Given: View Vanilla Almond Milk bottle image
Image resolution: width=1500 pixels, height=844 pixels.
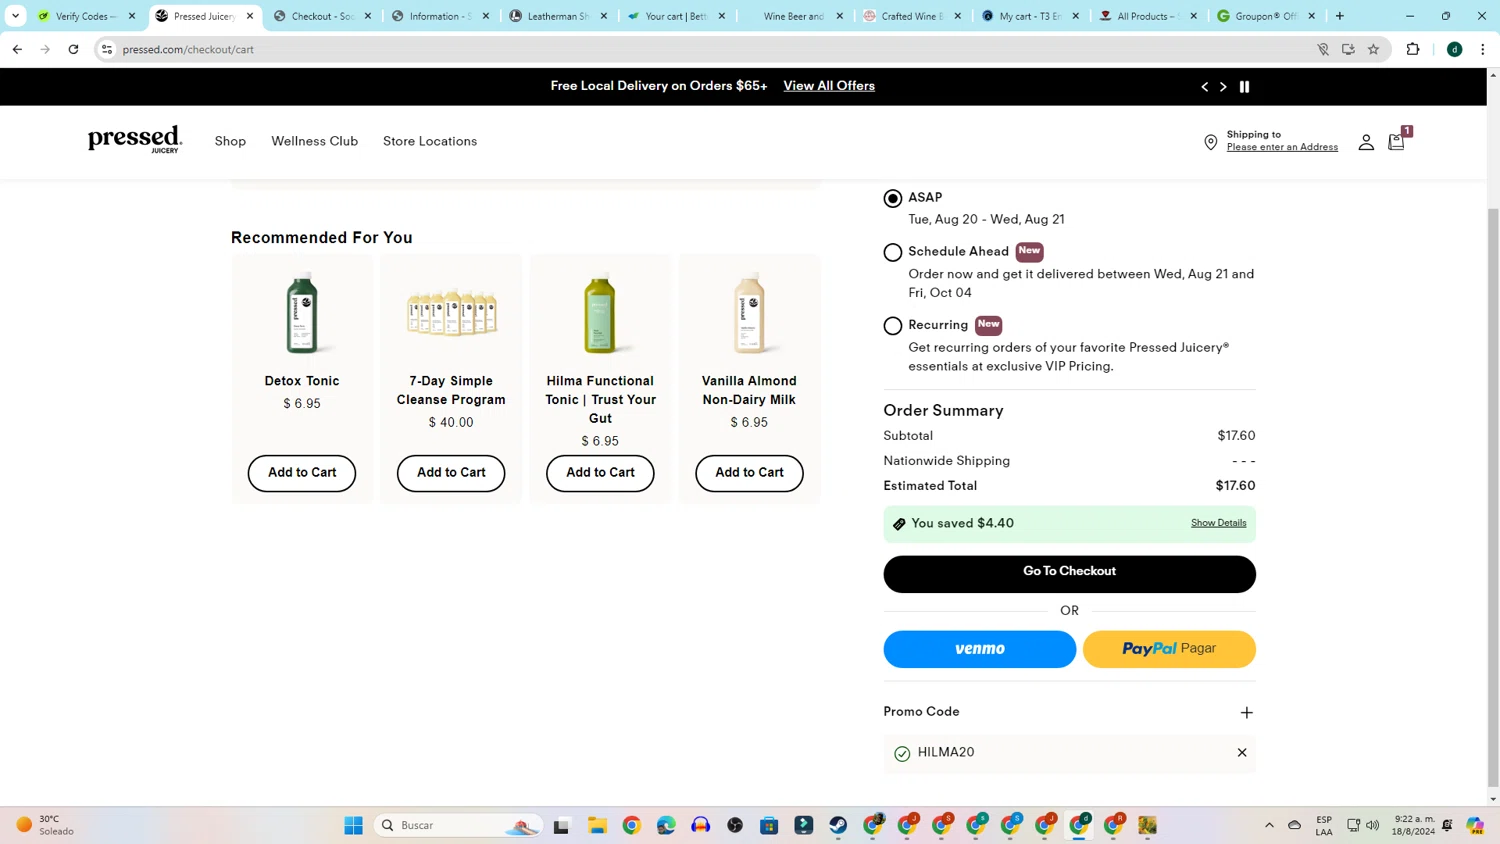Looking at the screenshot, I should (x=749, y=313).
